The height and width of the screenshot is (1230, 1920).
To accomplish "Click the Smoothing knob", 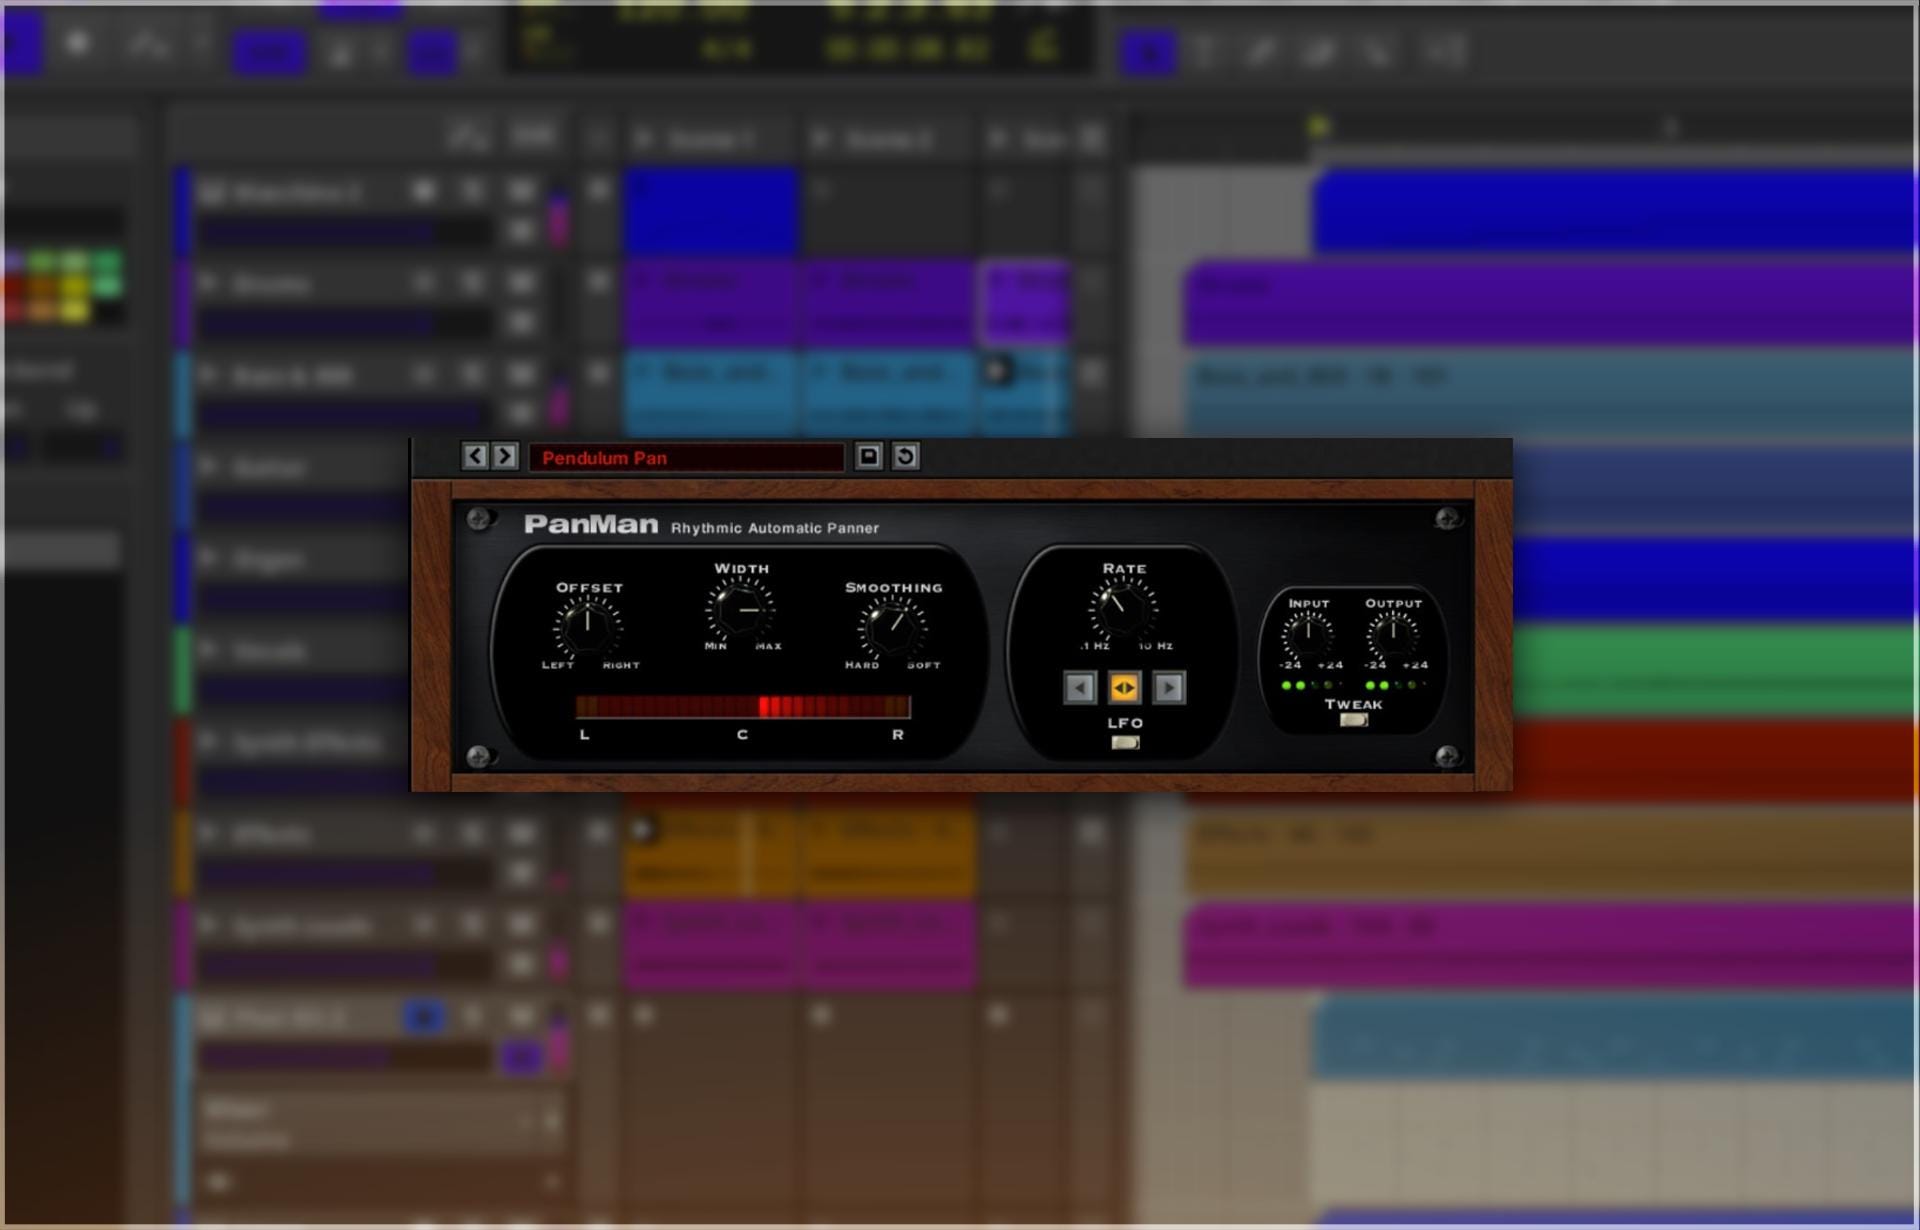I will coord(892,626).
